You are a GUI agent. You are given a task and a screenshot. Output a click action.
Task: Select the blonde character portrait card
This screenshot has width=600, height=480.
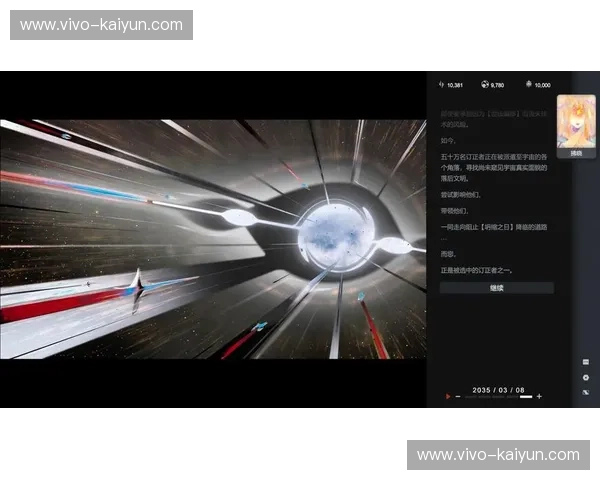pos(576,122)
